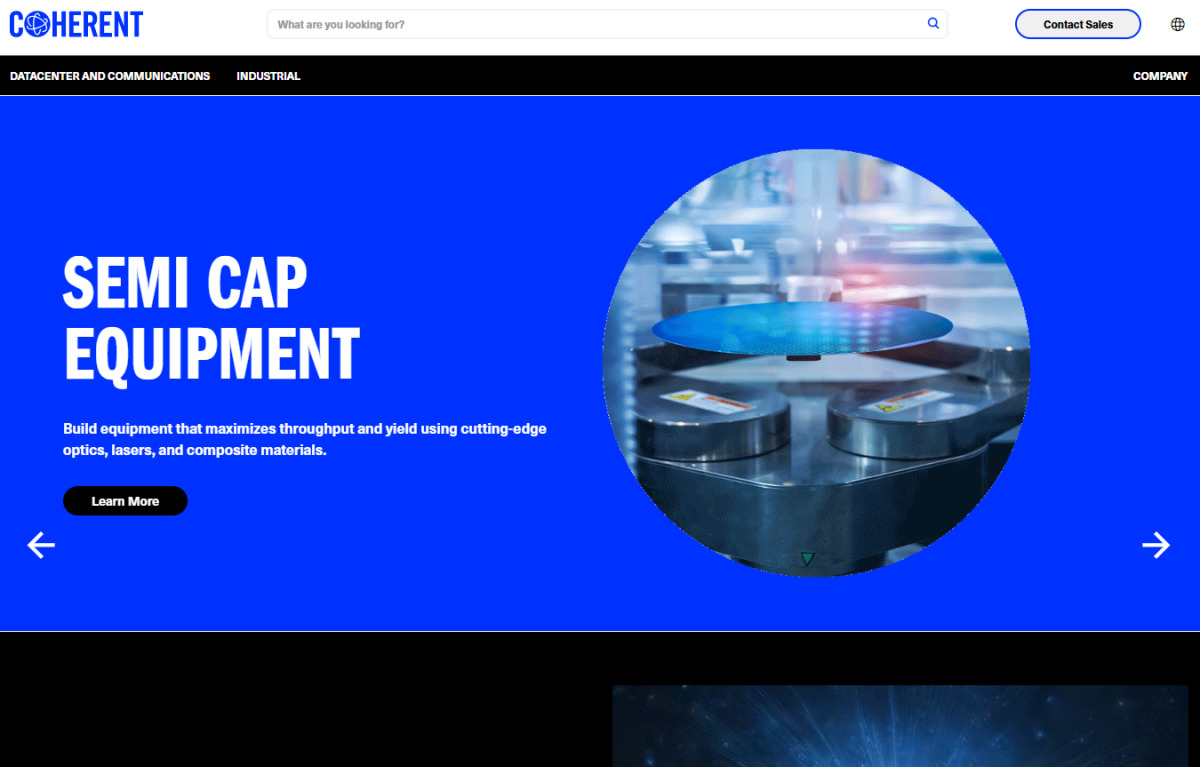
Task: Click the 'Build equipment that maximizes throughput' description
Action: click(x=305, y=439)
